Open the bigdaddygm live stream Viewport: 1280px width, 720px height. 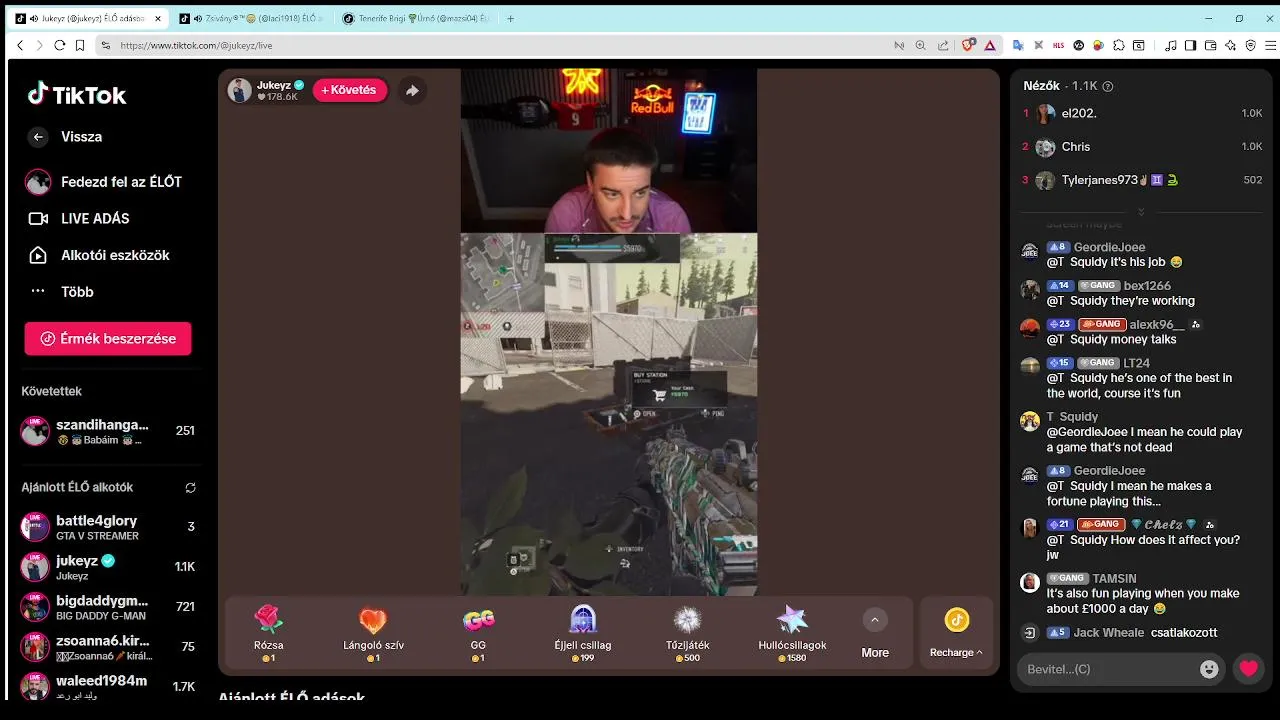[108, 607]
